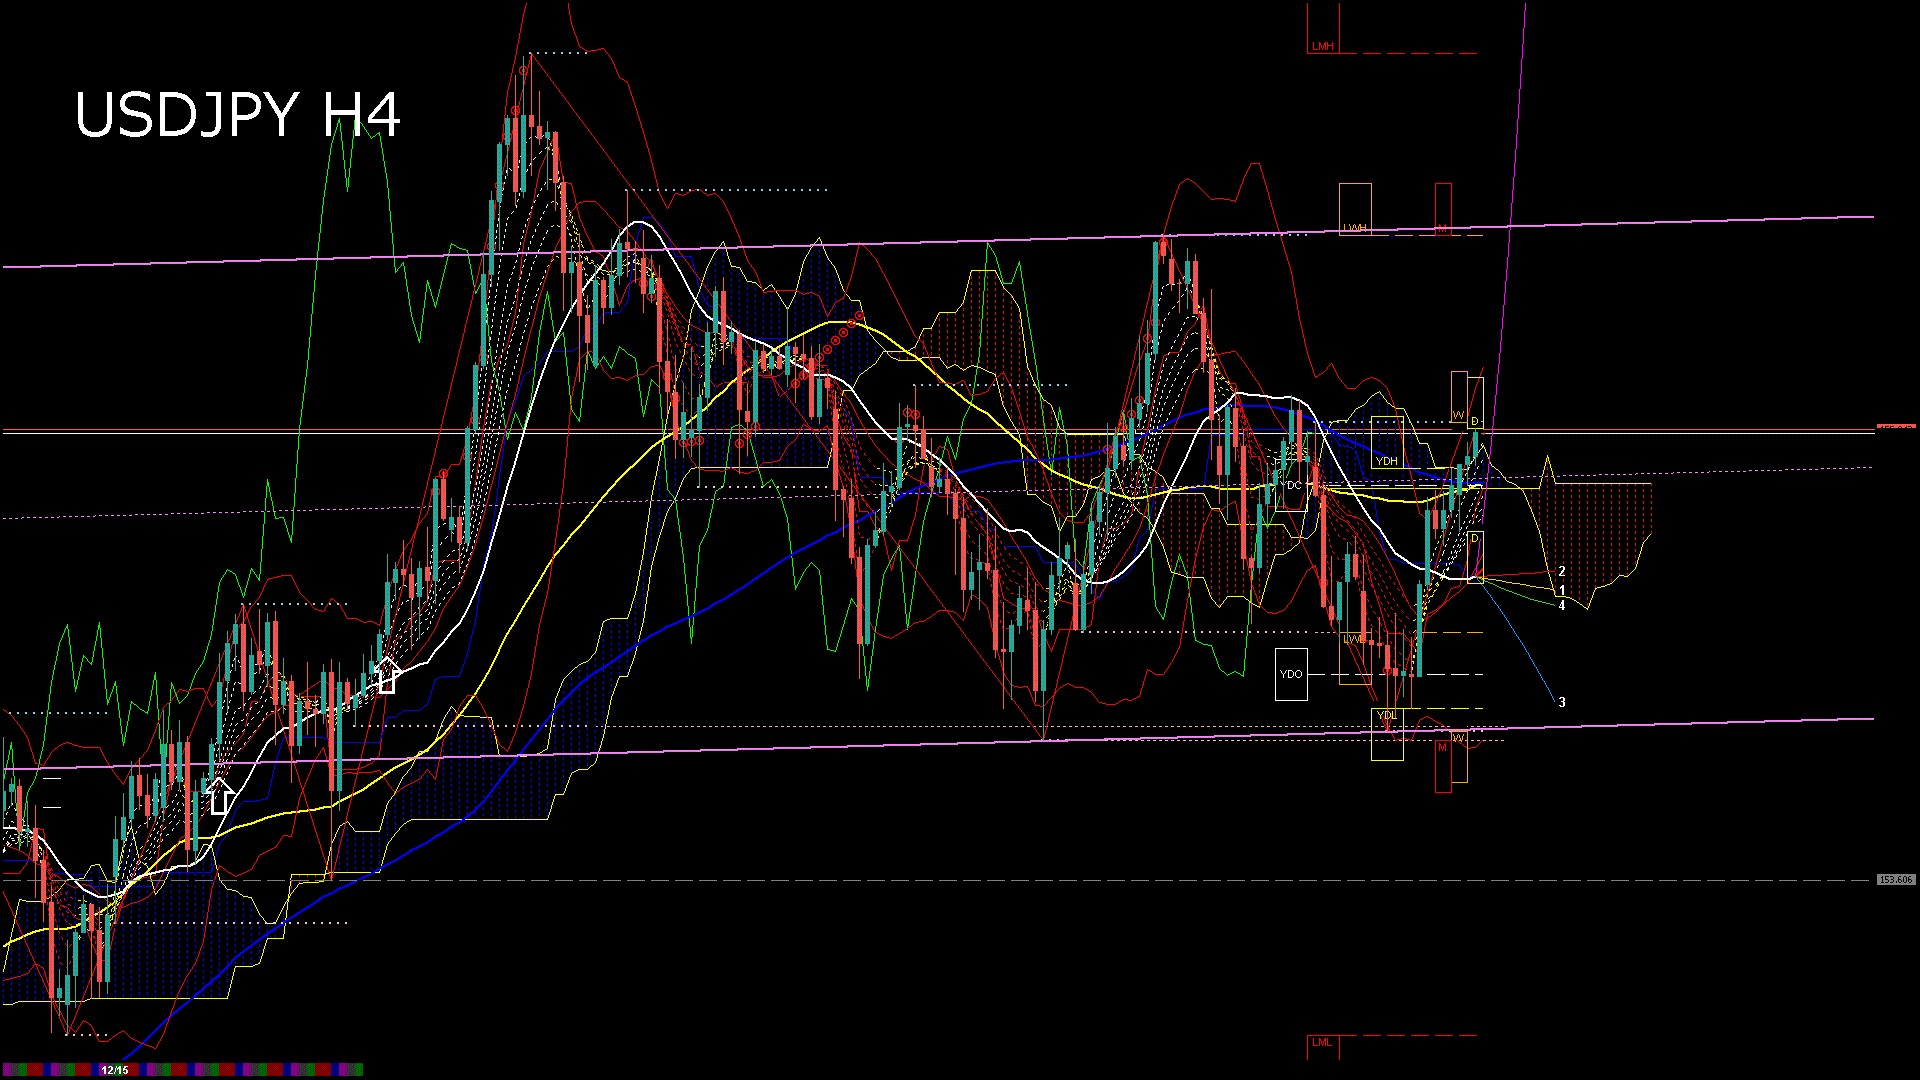Click the 12/15 date label

point(115,1067)
